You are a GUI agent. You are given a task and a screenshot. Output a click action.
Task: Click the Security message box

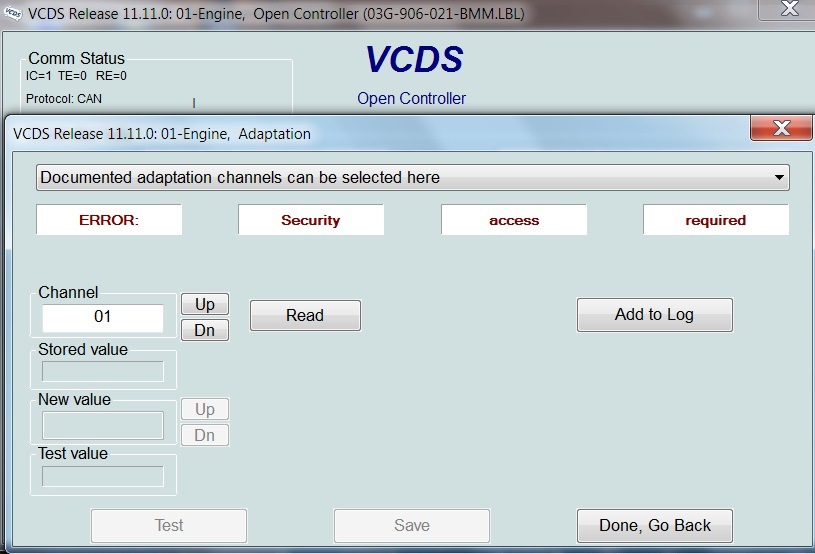[x=311, y=220]
